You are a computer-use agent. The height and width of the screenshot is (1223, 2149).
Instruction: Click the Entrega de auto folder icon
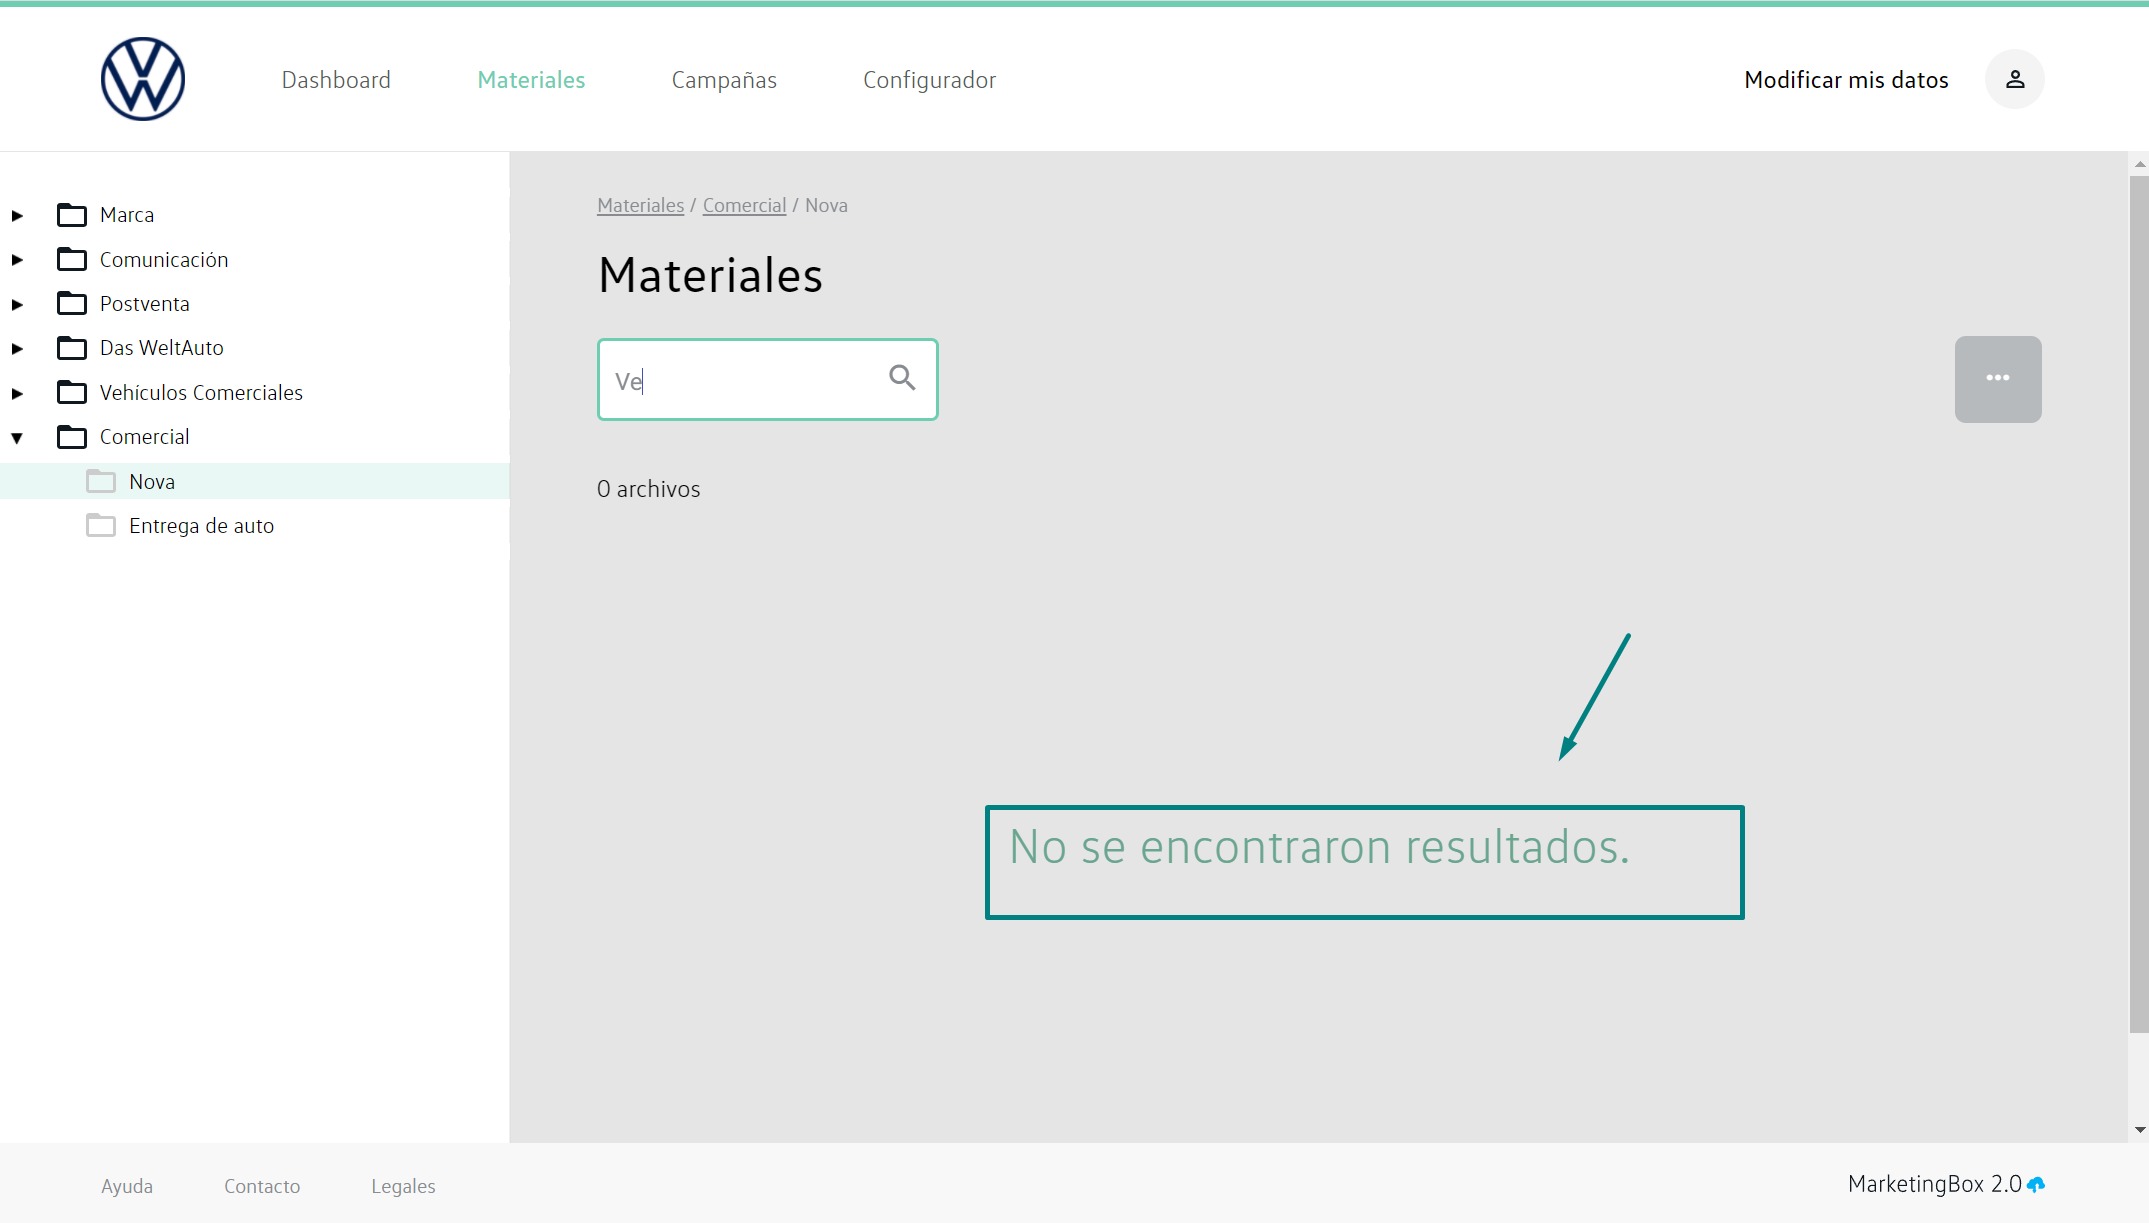click(101, 526)
